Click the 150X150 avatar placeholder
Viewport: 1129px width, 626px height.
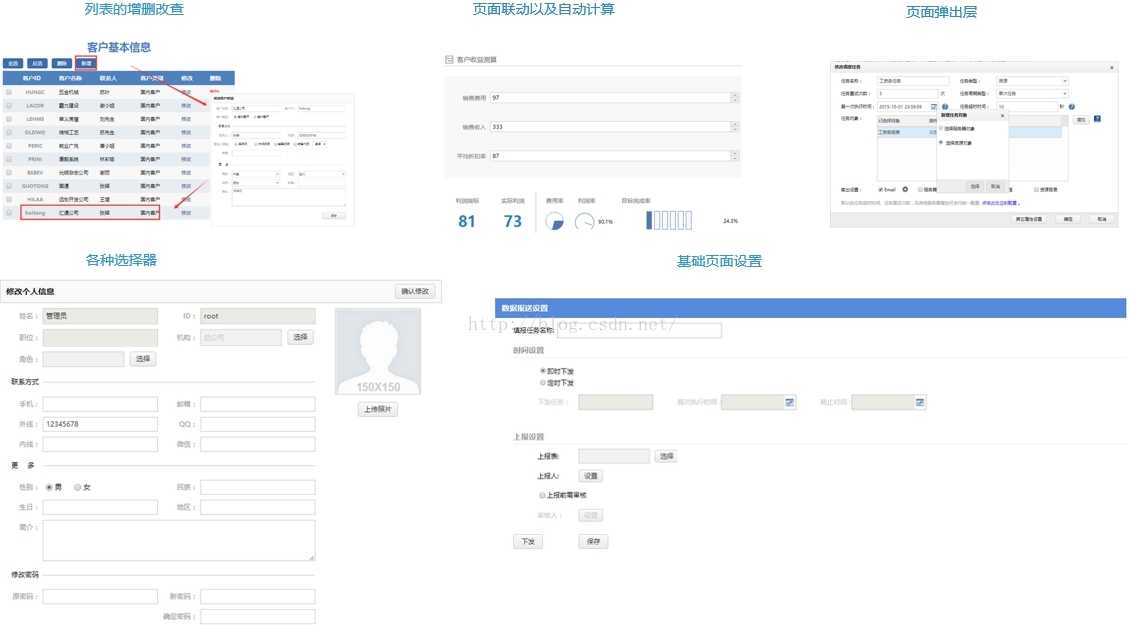378,352
